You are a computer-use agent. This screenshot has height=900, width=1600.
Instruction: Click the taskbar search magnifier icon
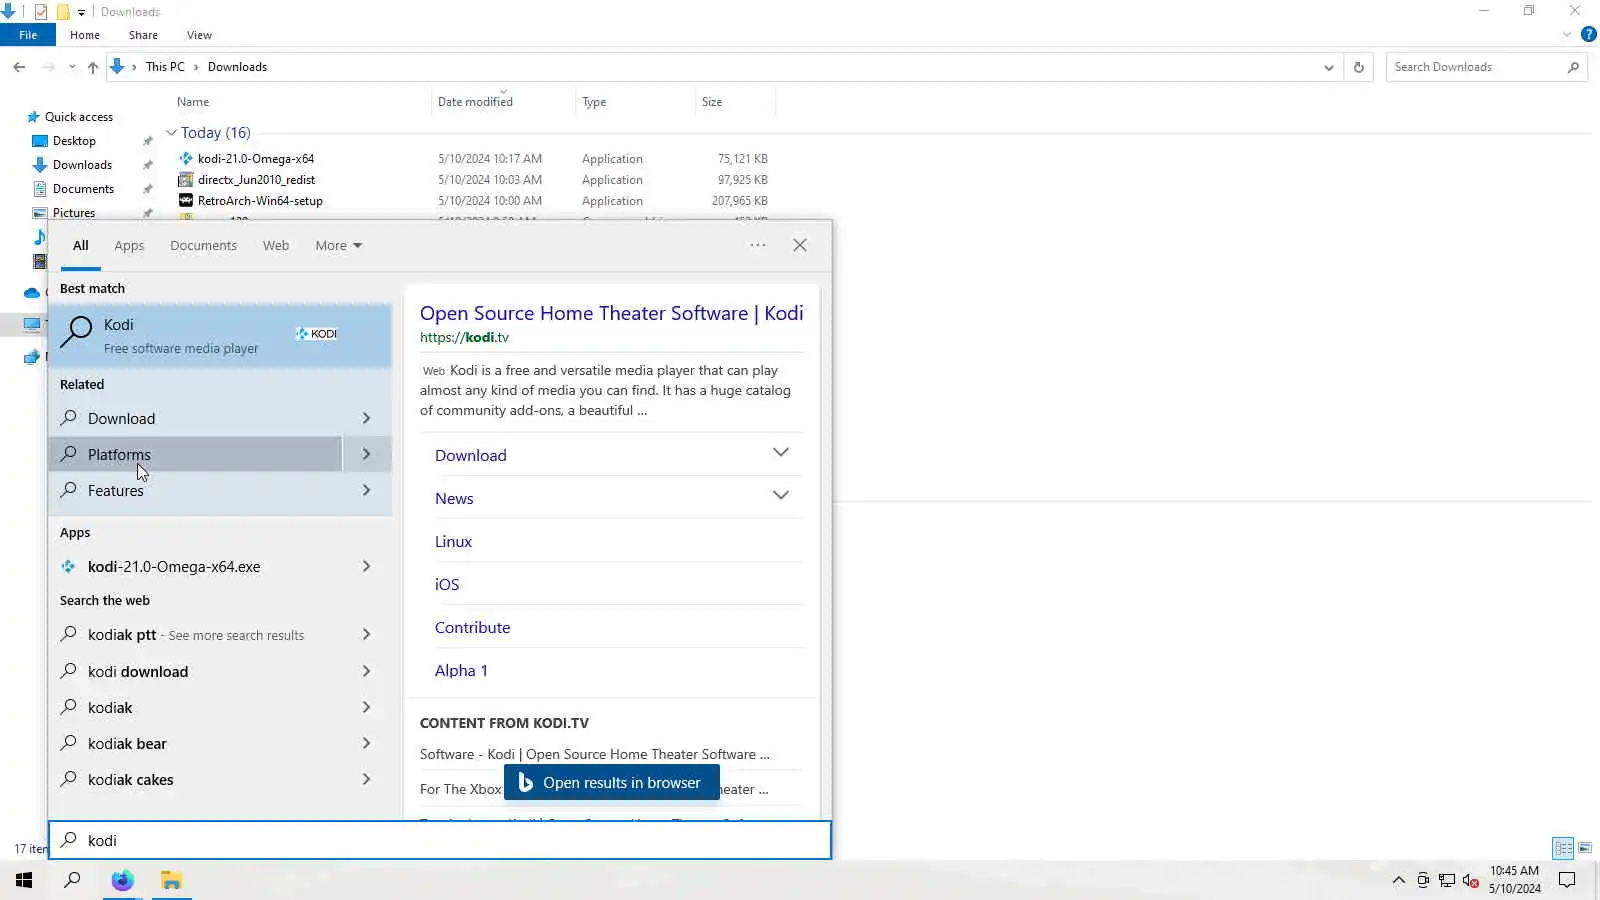[x=72, y=880]
